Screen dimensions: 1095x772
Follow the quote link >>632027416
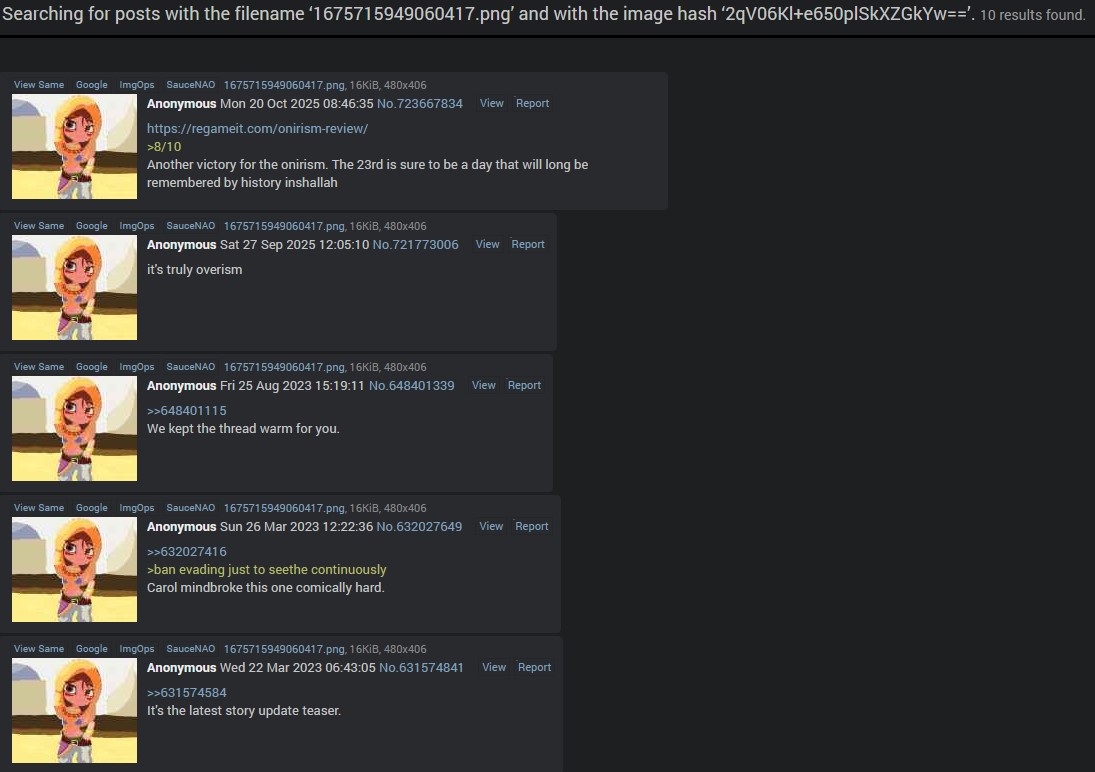click(x=186, y=552)
